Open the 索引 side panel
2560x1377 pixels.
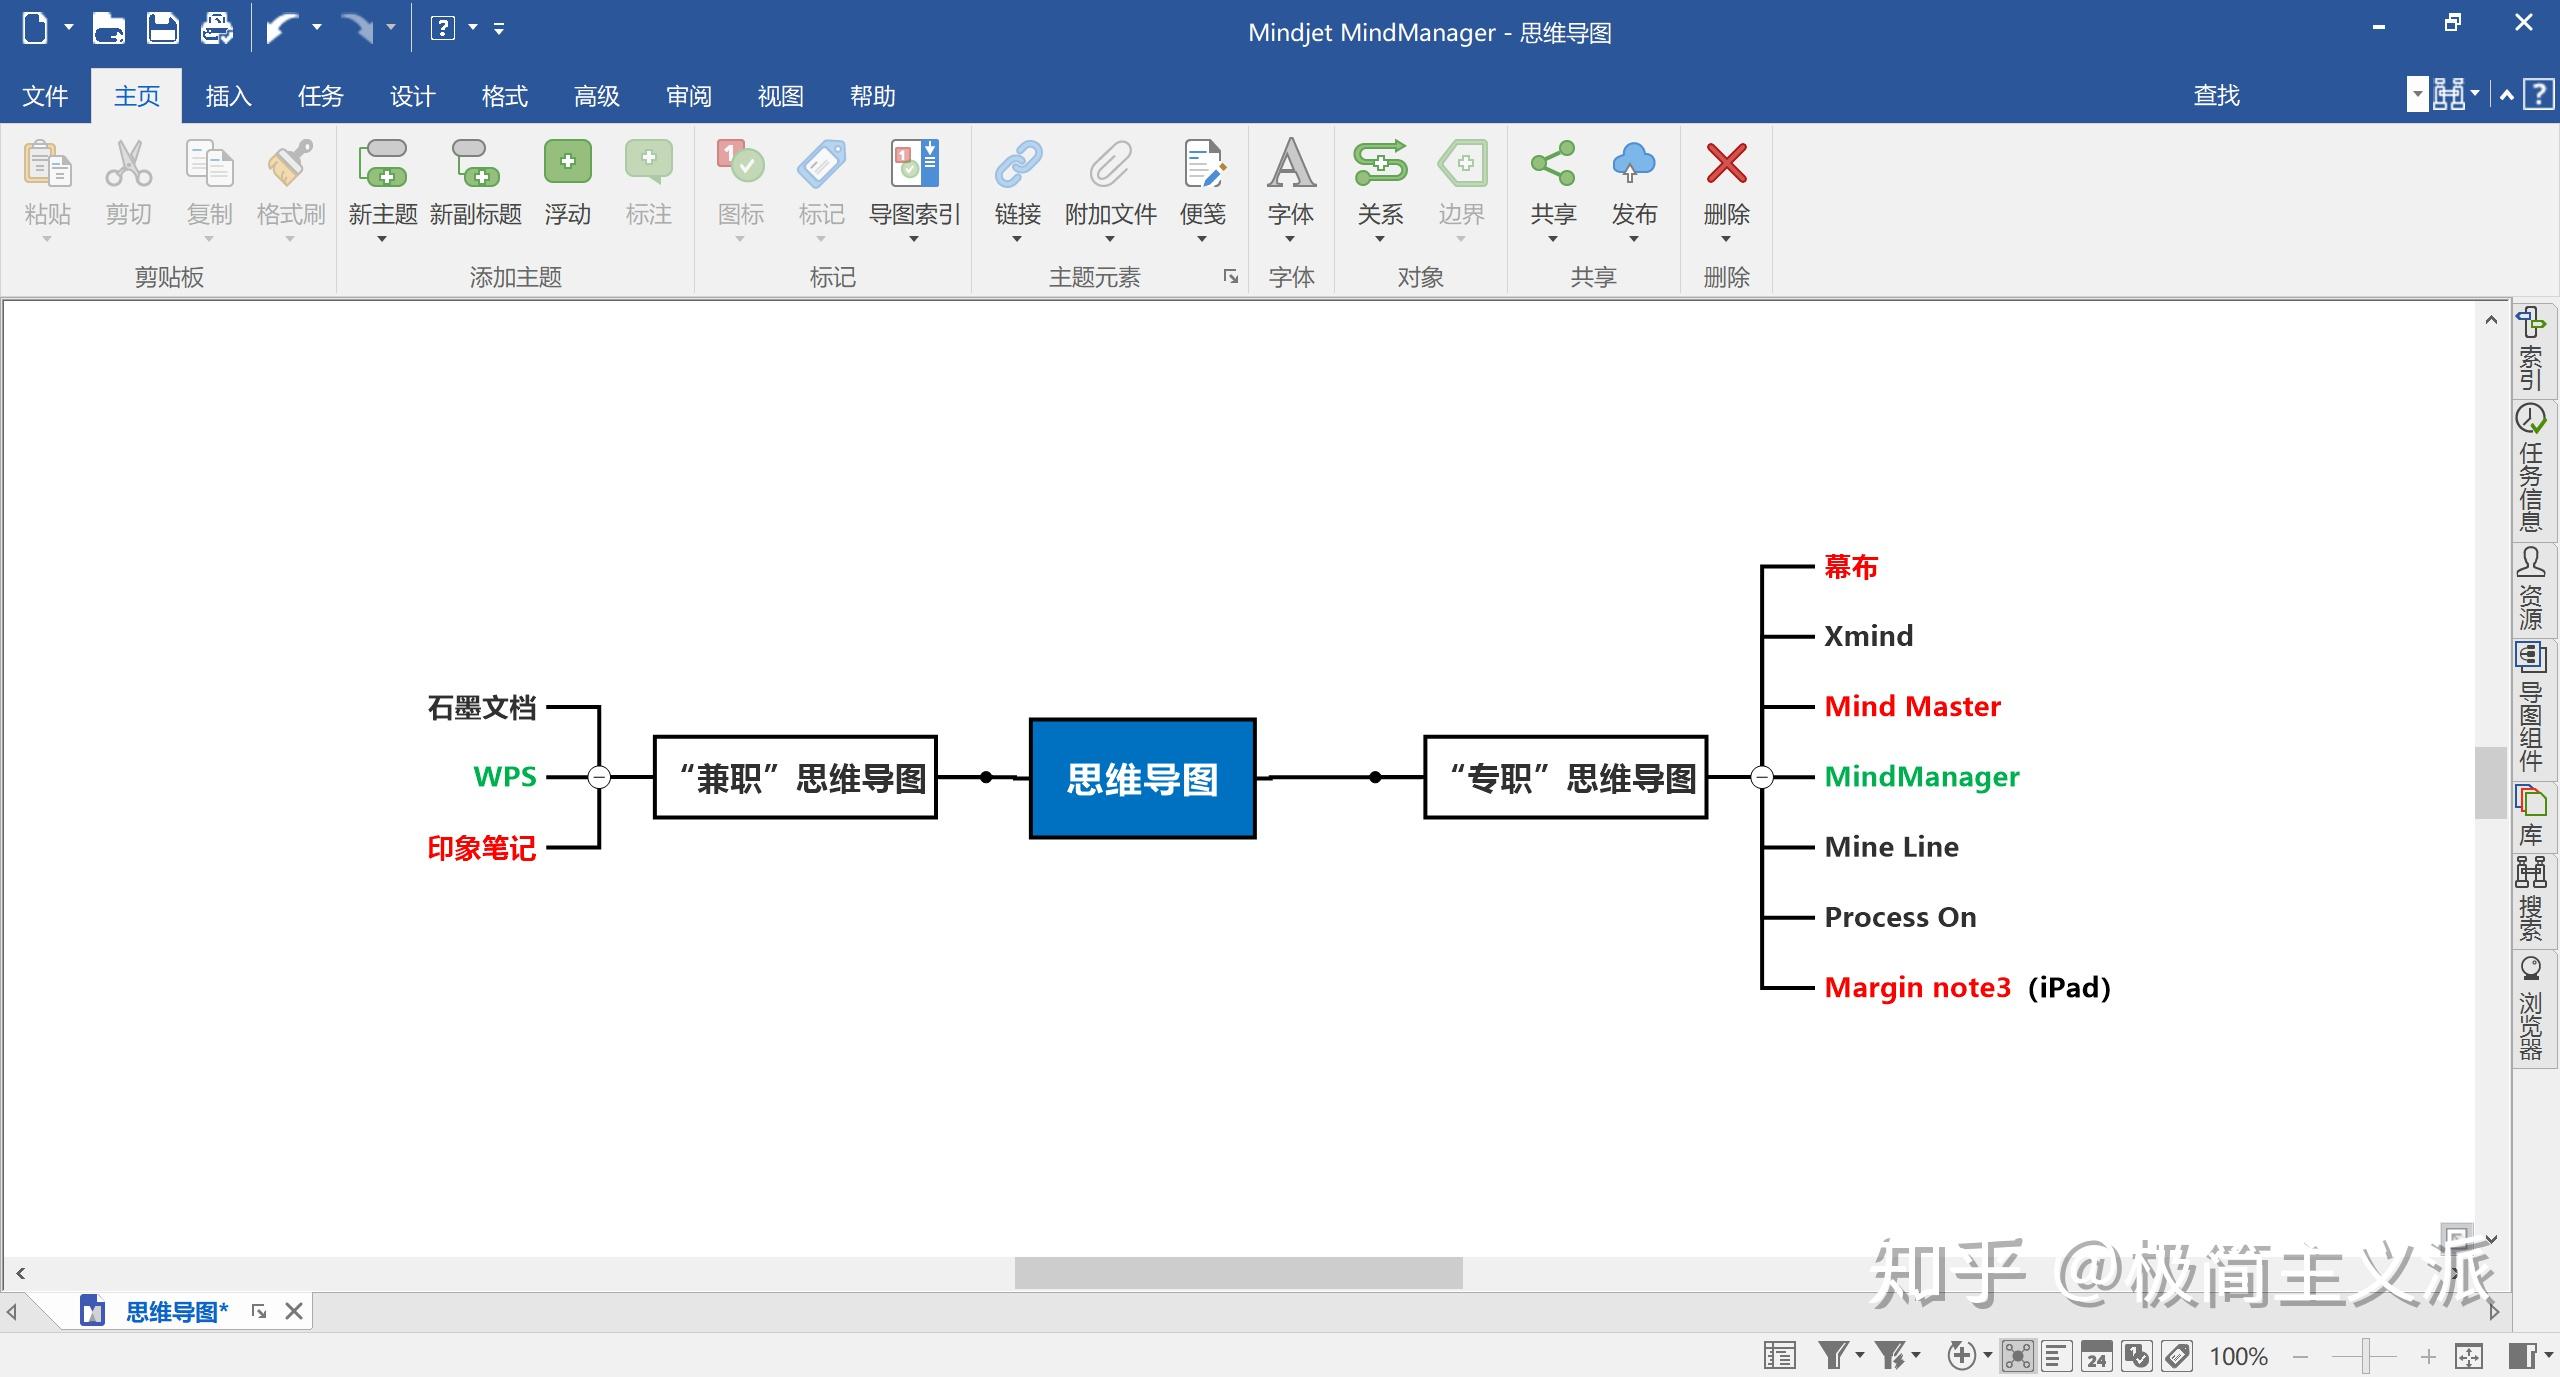(x=2531, y=350)
